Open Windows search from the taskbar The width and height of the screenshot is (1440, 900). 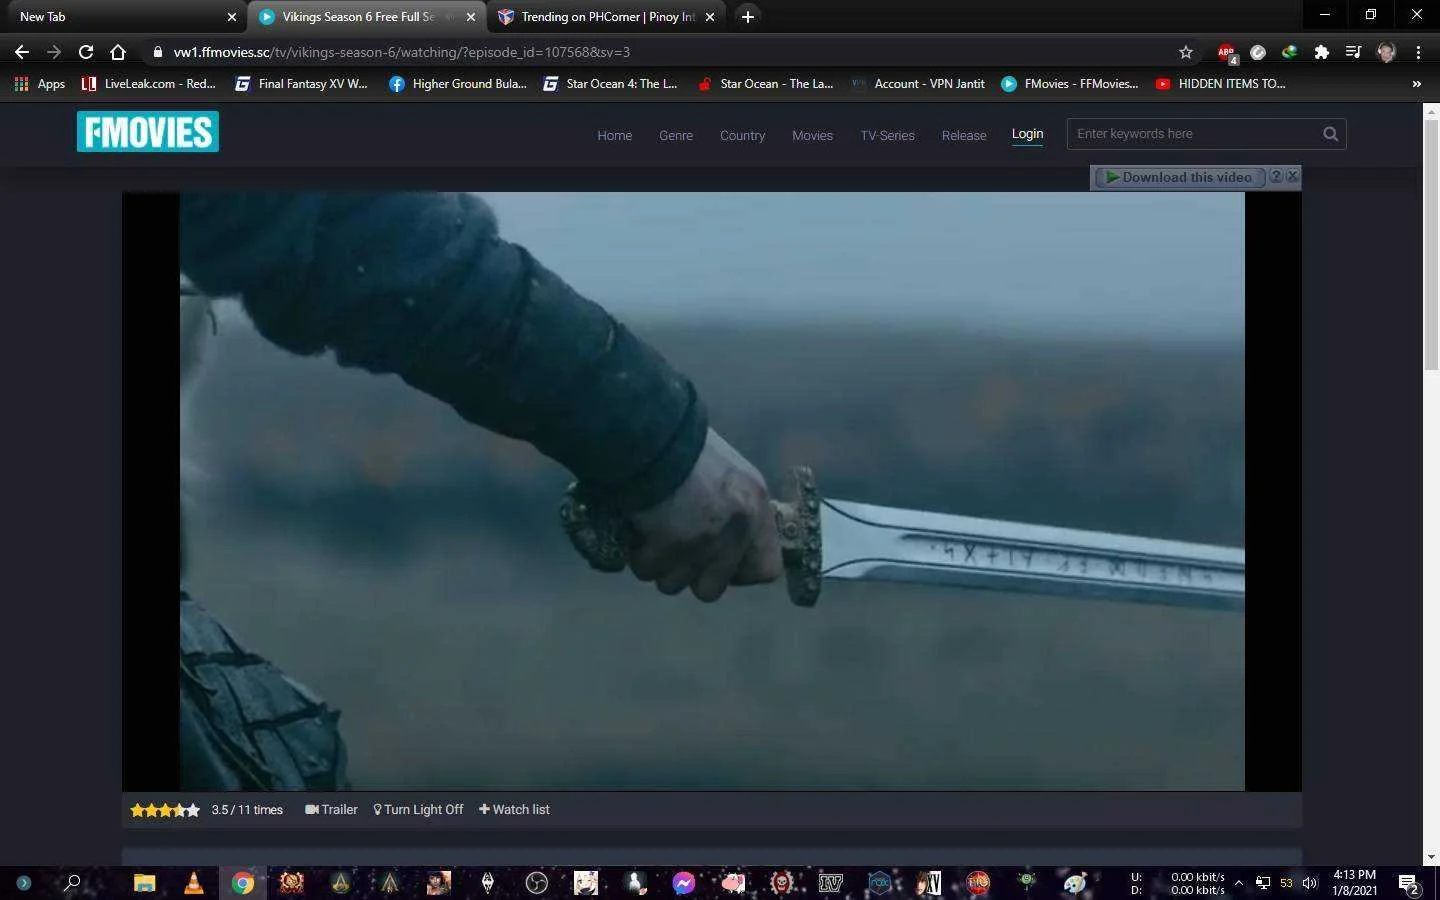click(x=72, y=883)
